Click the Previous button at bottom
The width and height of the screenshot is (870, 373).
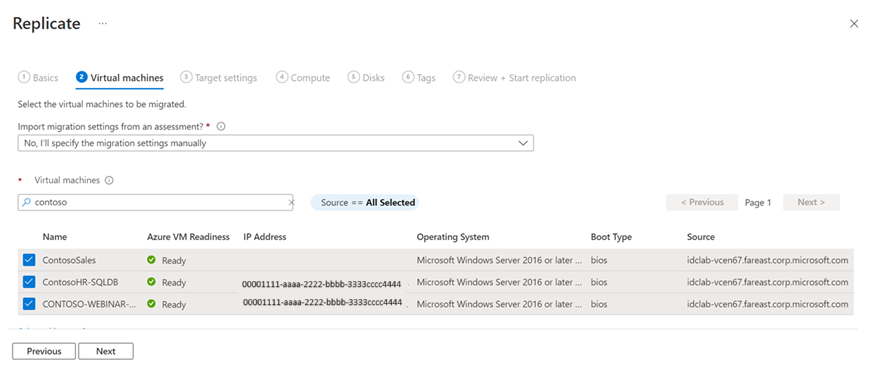(x=44, y=351)
